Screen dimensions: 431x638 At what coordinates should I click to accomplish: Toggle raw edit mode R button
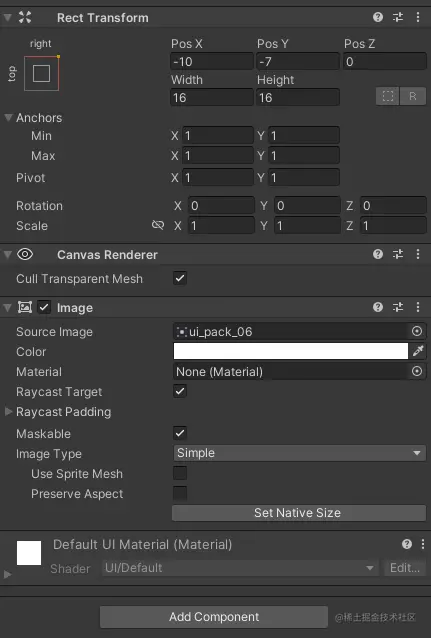click(x=413, y=96)
